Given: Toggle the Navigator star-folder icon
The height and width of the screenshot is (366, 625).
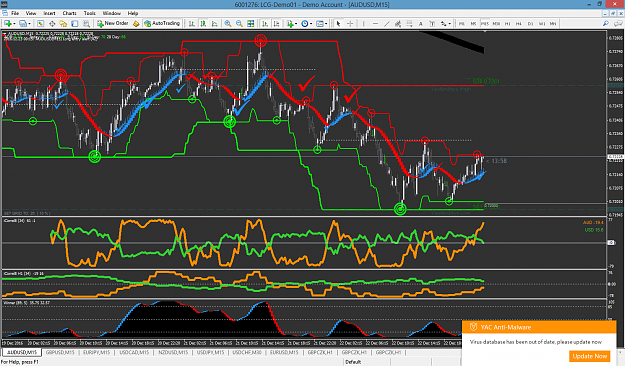Looking at the screenshot, I should [63, 24].
